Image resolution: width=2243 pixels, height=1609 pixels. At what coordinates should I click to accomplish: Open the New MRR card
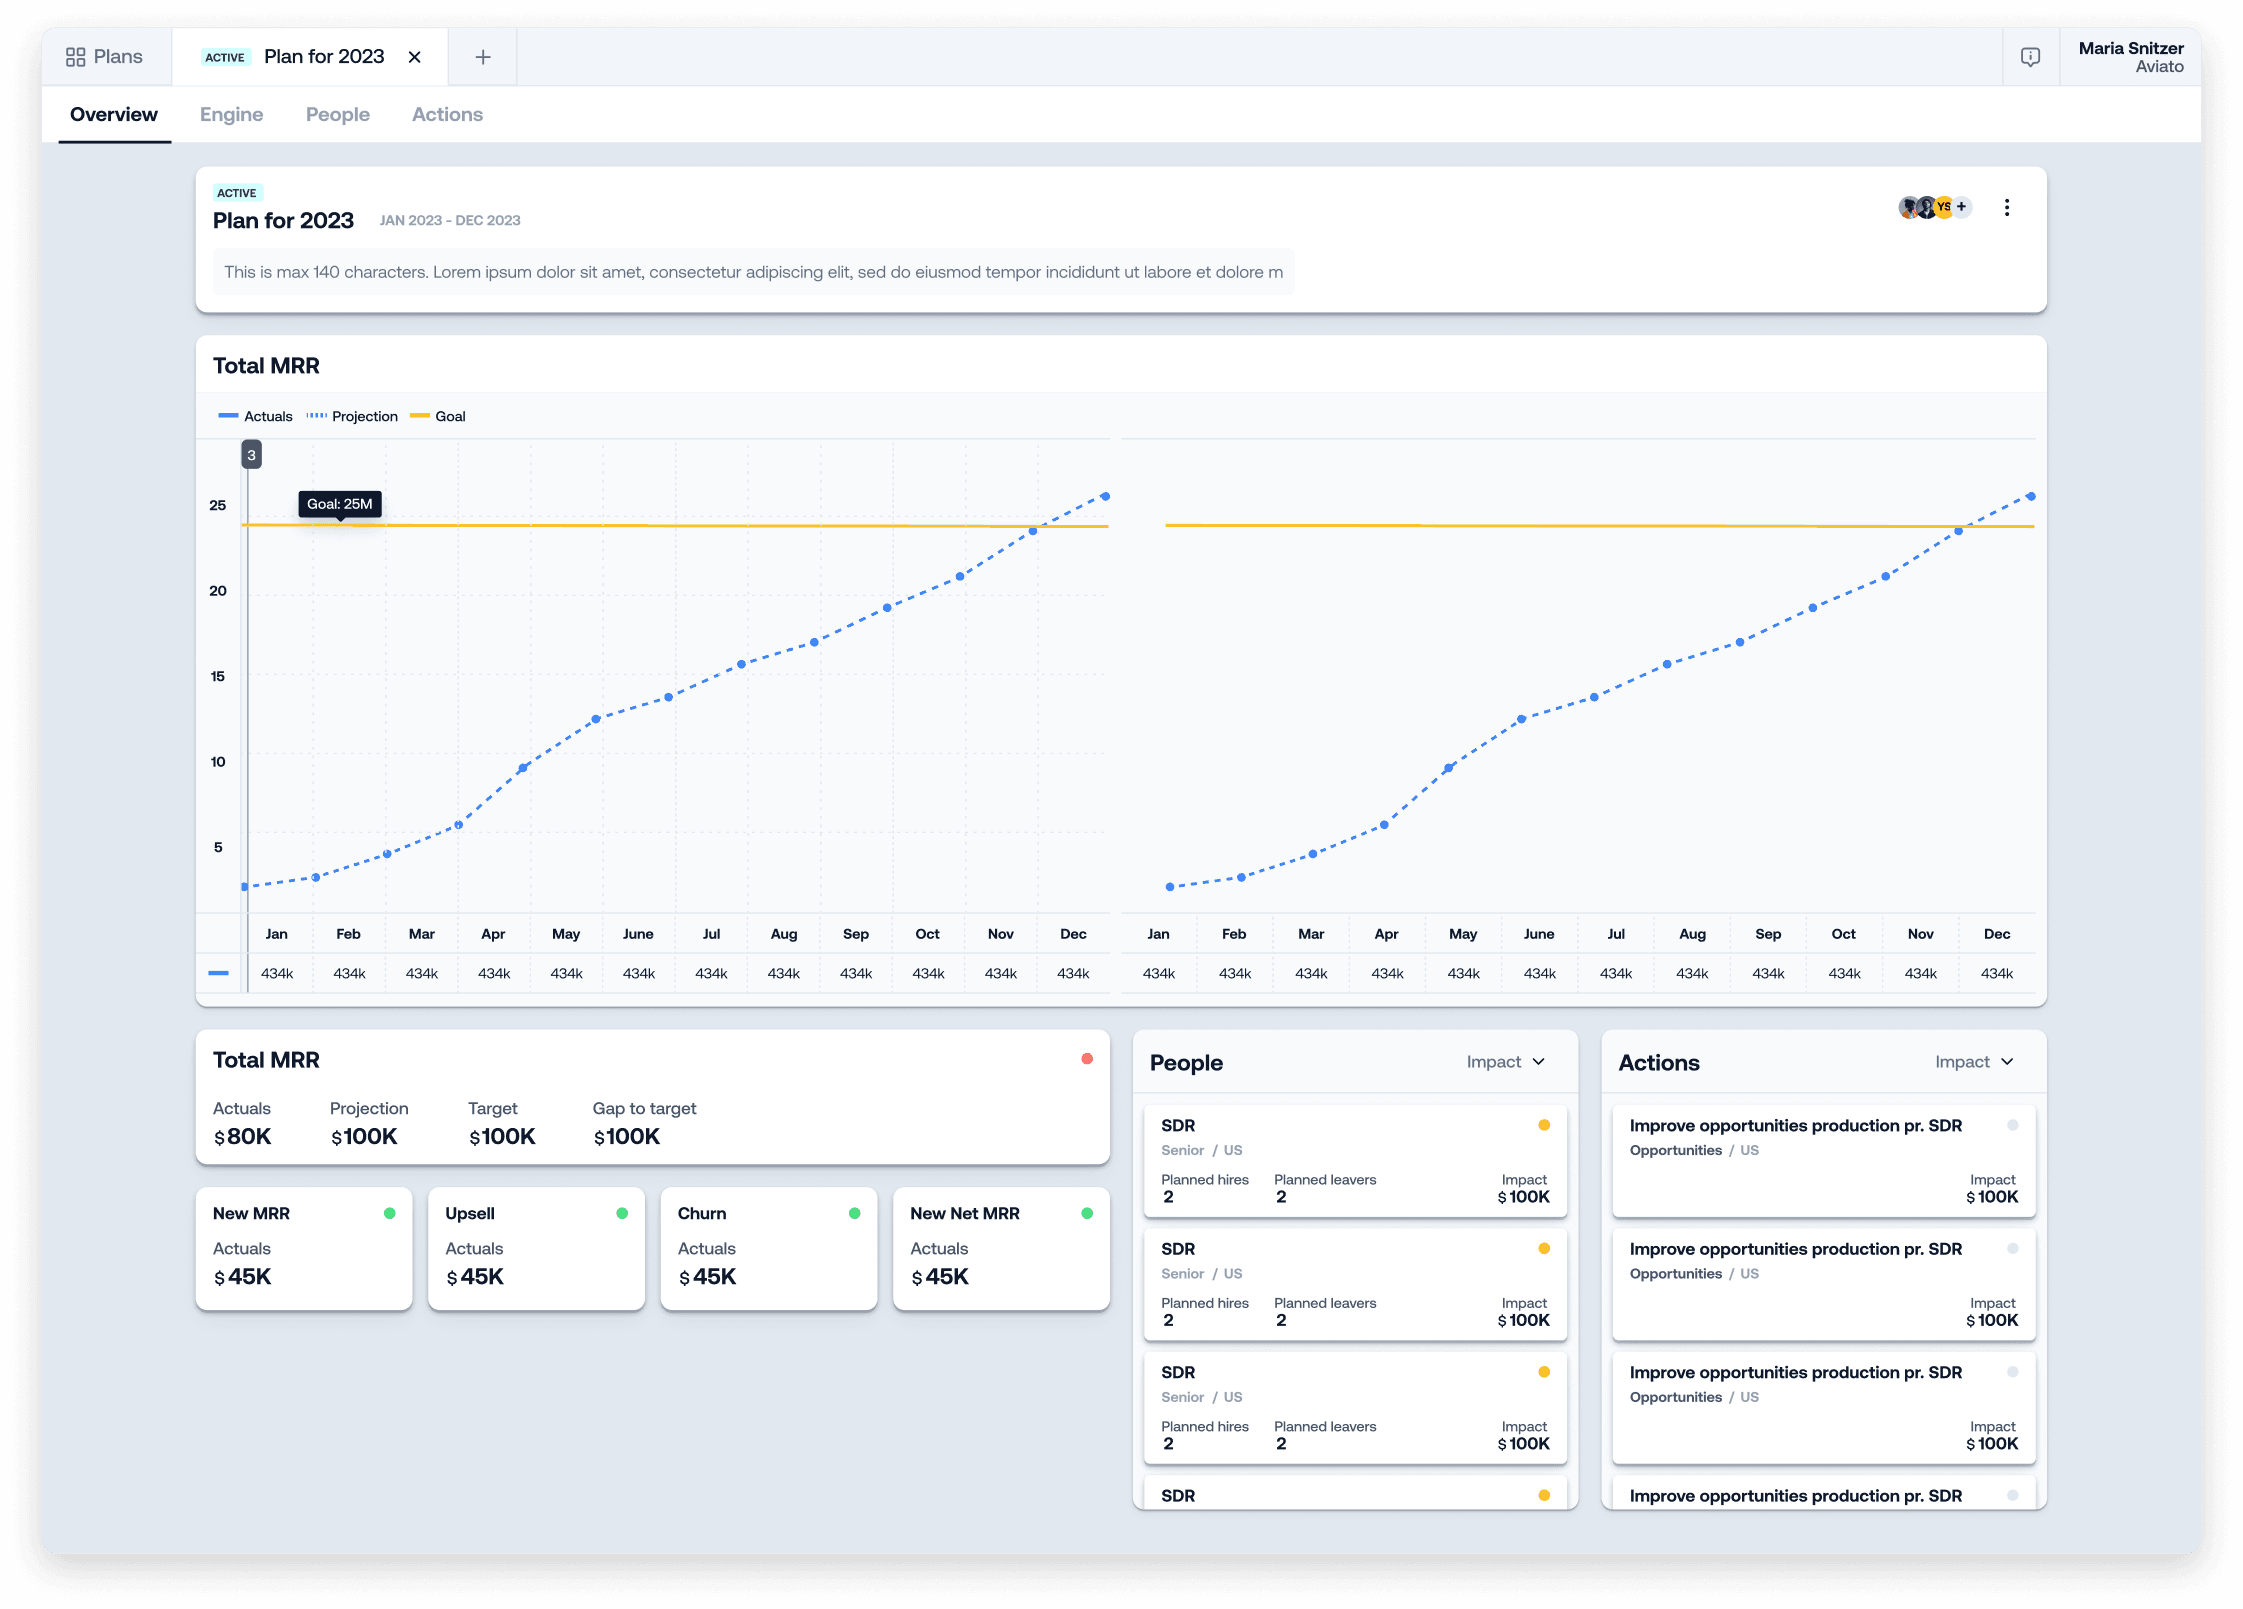click(304, 1249)
